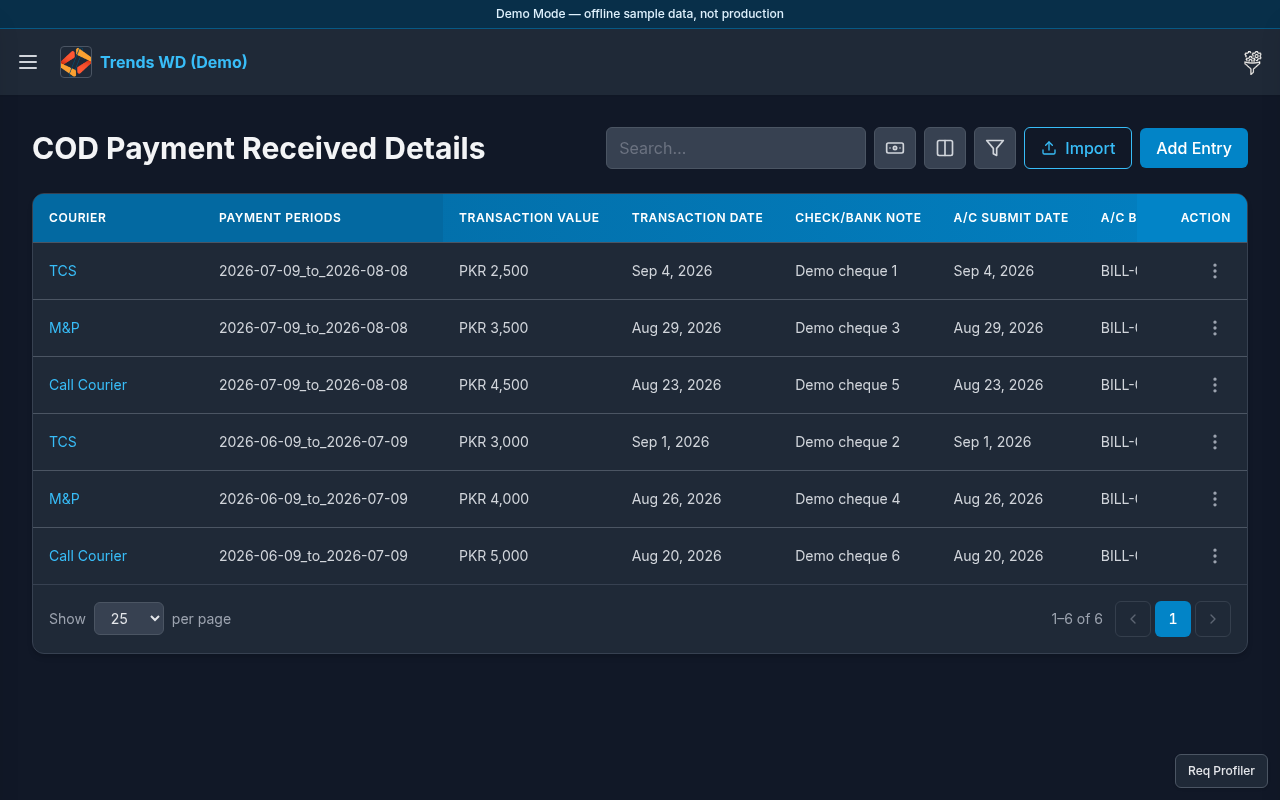This screenshot has width=1280, height=800.
Task: Open the per page dropdown showing 25
Action: tap(129, 619)
